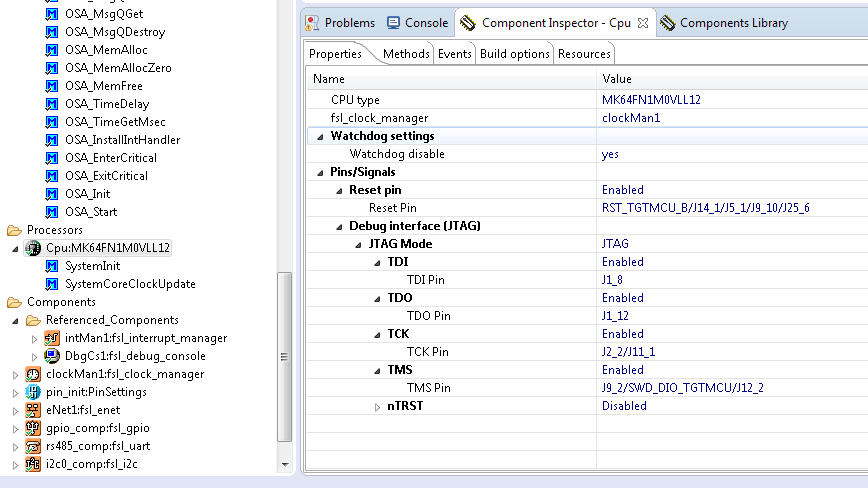Click the i2c0_comp:fsl_i2c component icon
This screenshot has height=488, width=868.
click(32, 464)
